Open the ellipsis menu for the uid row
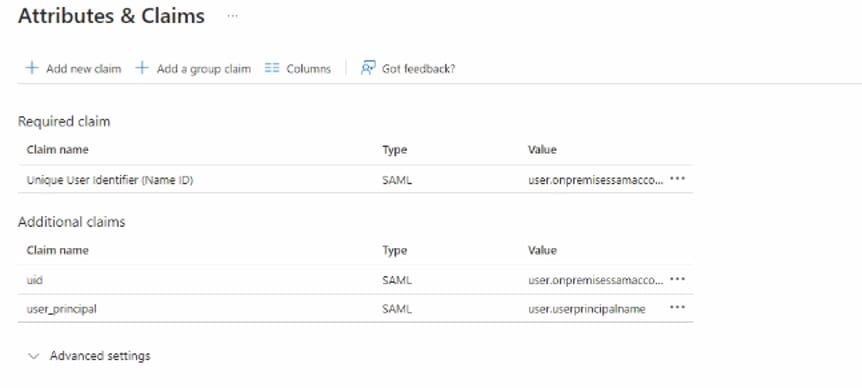Image resolution: width=862 pixels, height=388 pixels. (677, 279)
